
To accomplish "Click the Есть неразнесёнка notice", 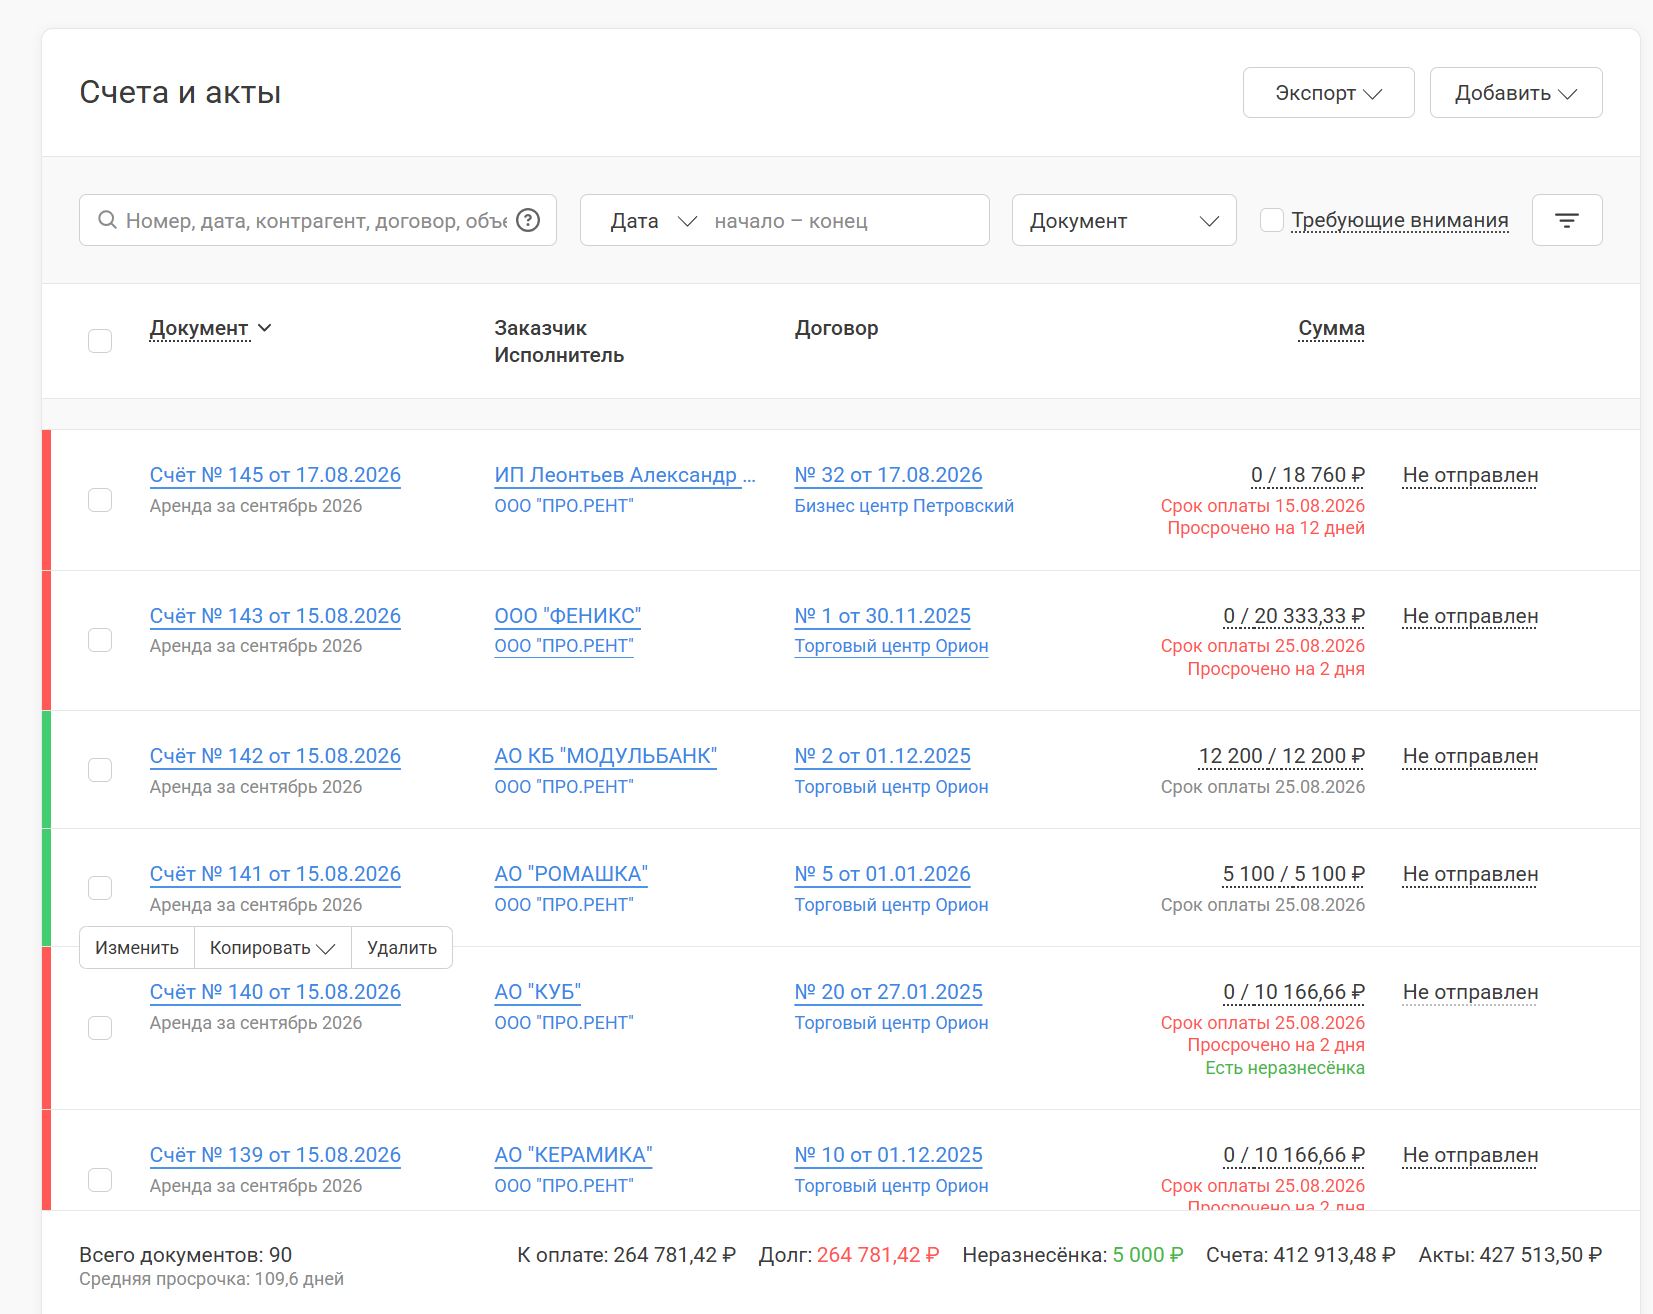I will pyautogui.click(x=1285, y=1068).
